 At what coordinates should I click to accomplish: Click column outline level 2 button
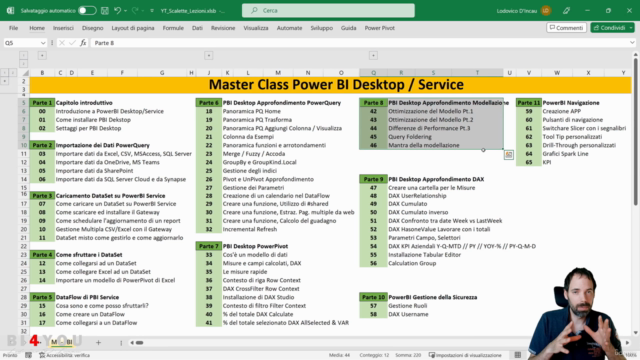[24, 63]
